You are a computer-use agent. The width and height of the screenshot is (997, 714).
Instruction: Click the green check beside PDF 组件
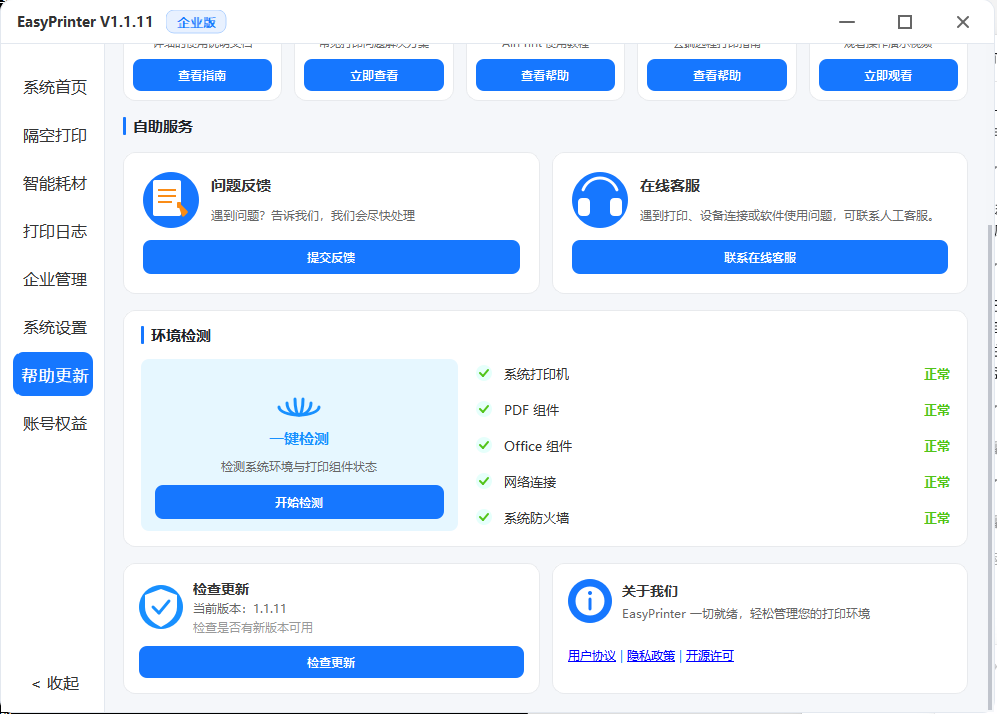tap(484, 409)
